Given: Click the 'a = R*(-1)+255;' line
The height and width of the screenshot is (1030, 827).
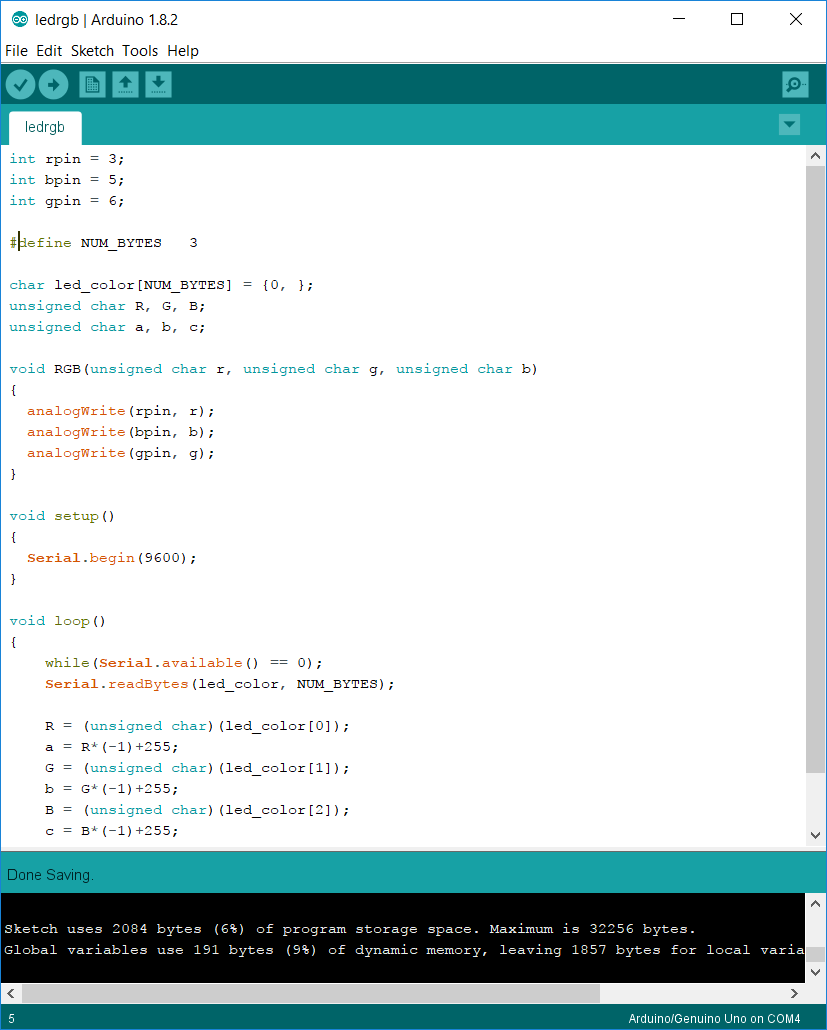Looking at the screenshot, I should click(112, 747).
